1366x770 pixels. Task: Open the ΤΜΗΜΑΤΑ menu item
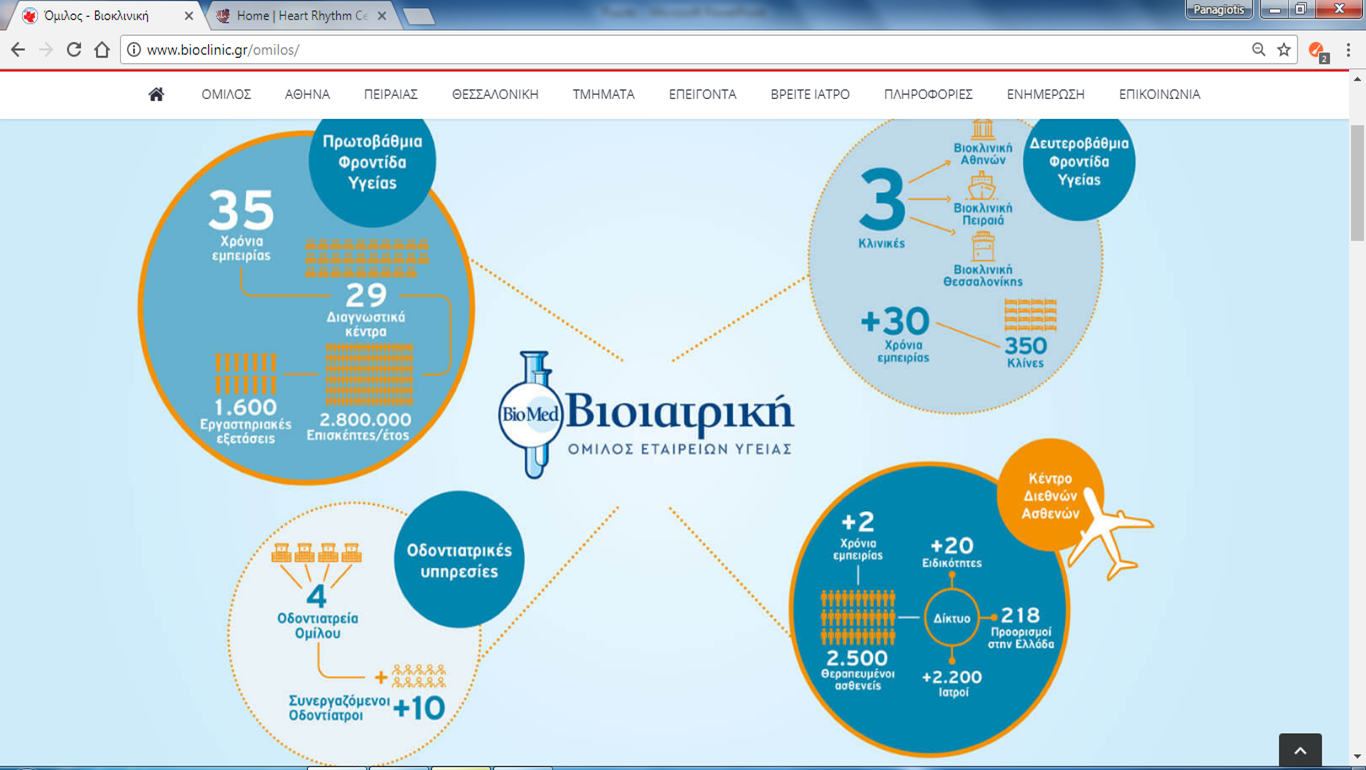pos(603,94)
